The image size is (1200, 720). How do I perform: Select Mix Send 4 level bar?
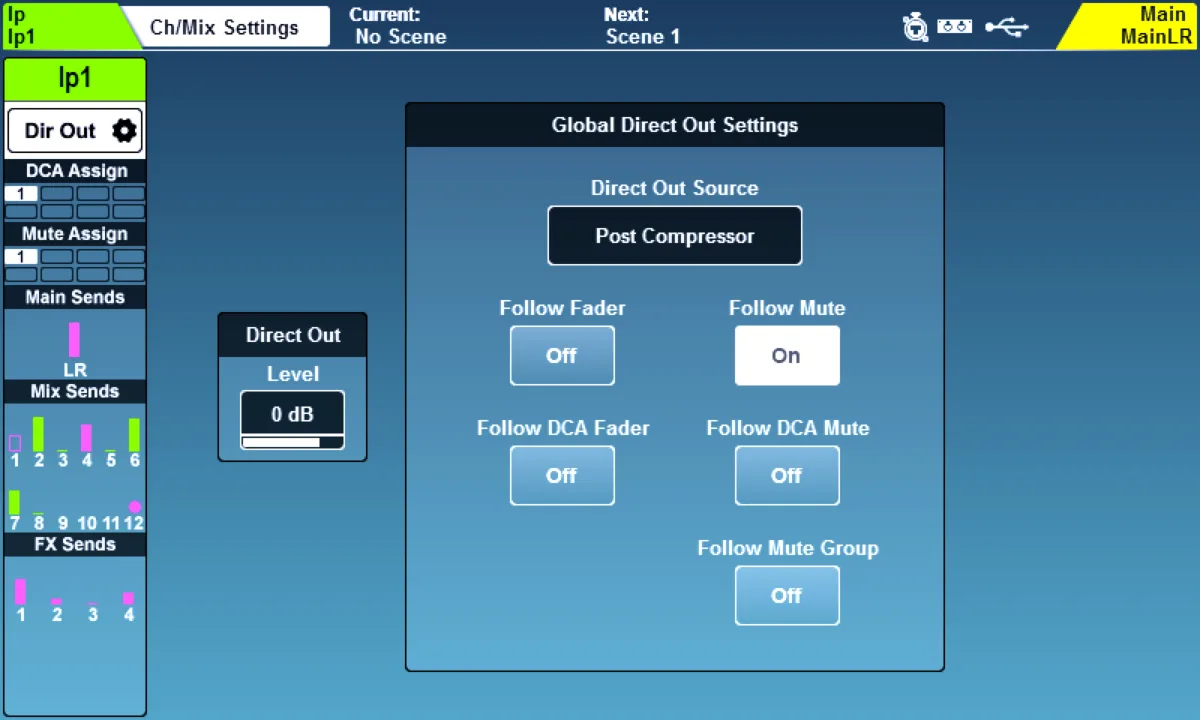86,438
